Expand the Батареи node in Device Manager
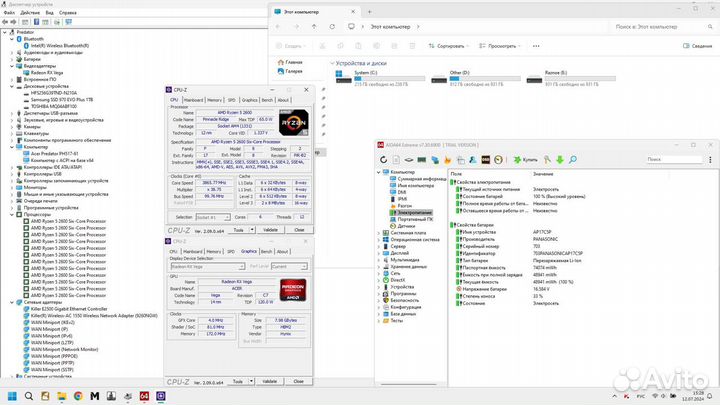720x405 pixels. tap(12, 59)
